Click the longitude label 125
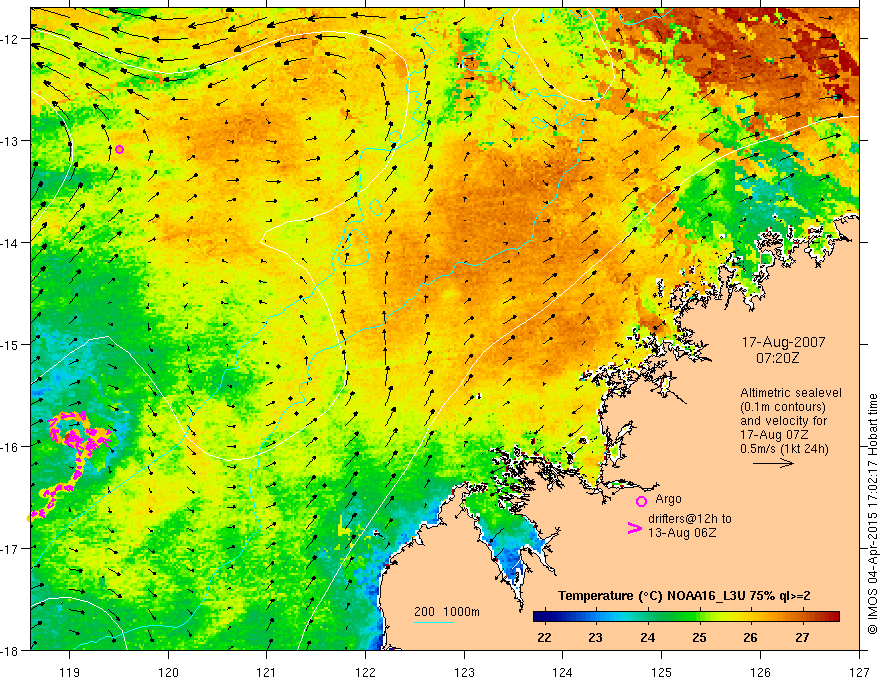Viewport: 880px width, 680px height. click(x=661, y=672)
